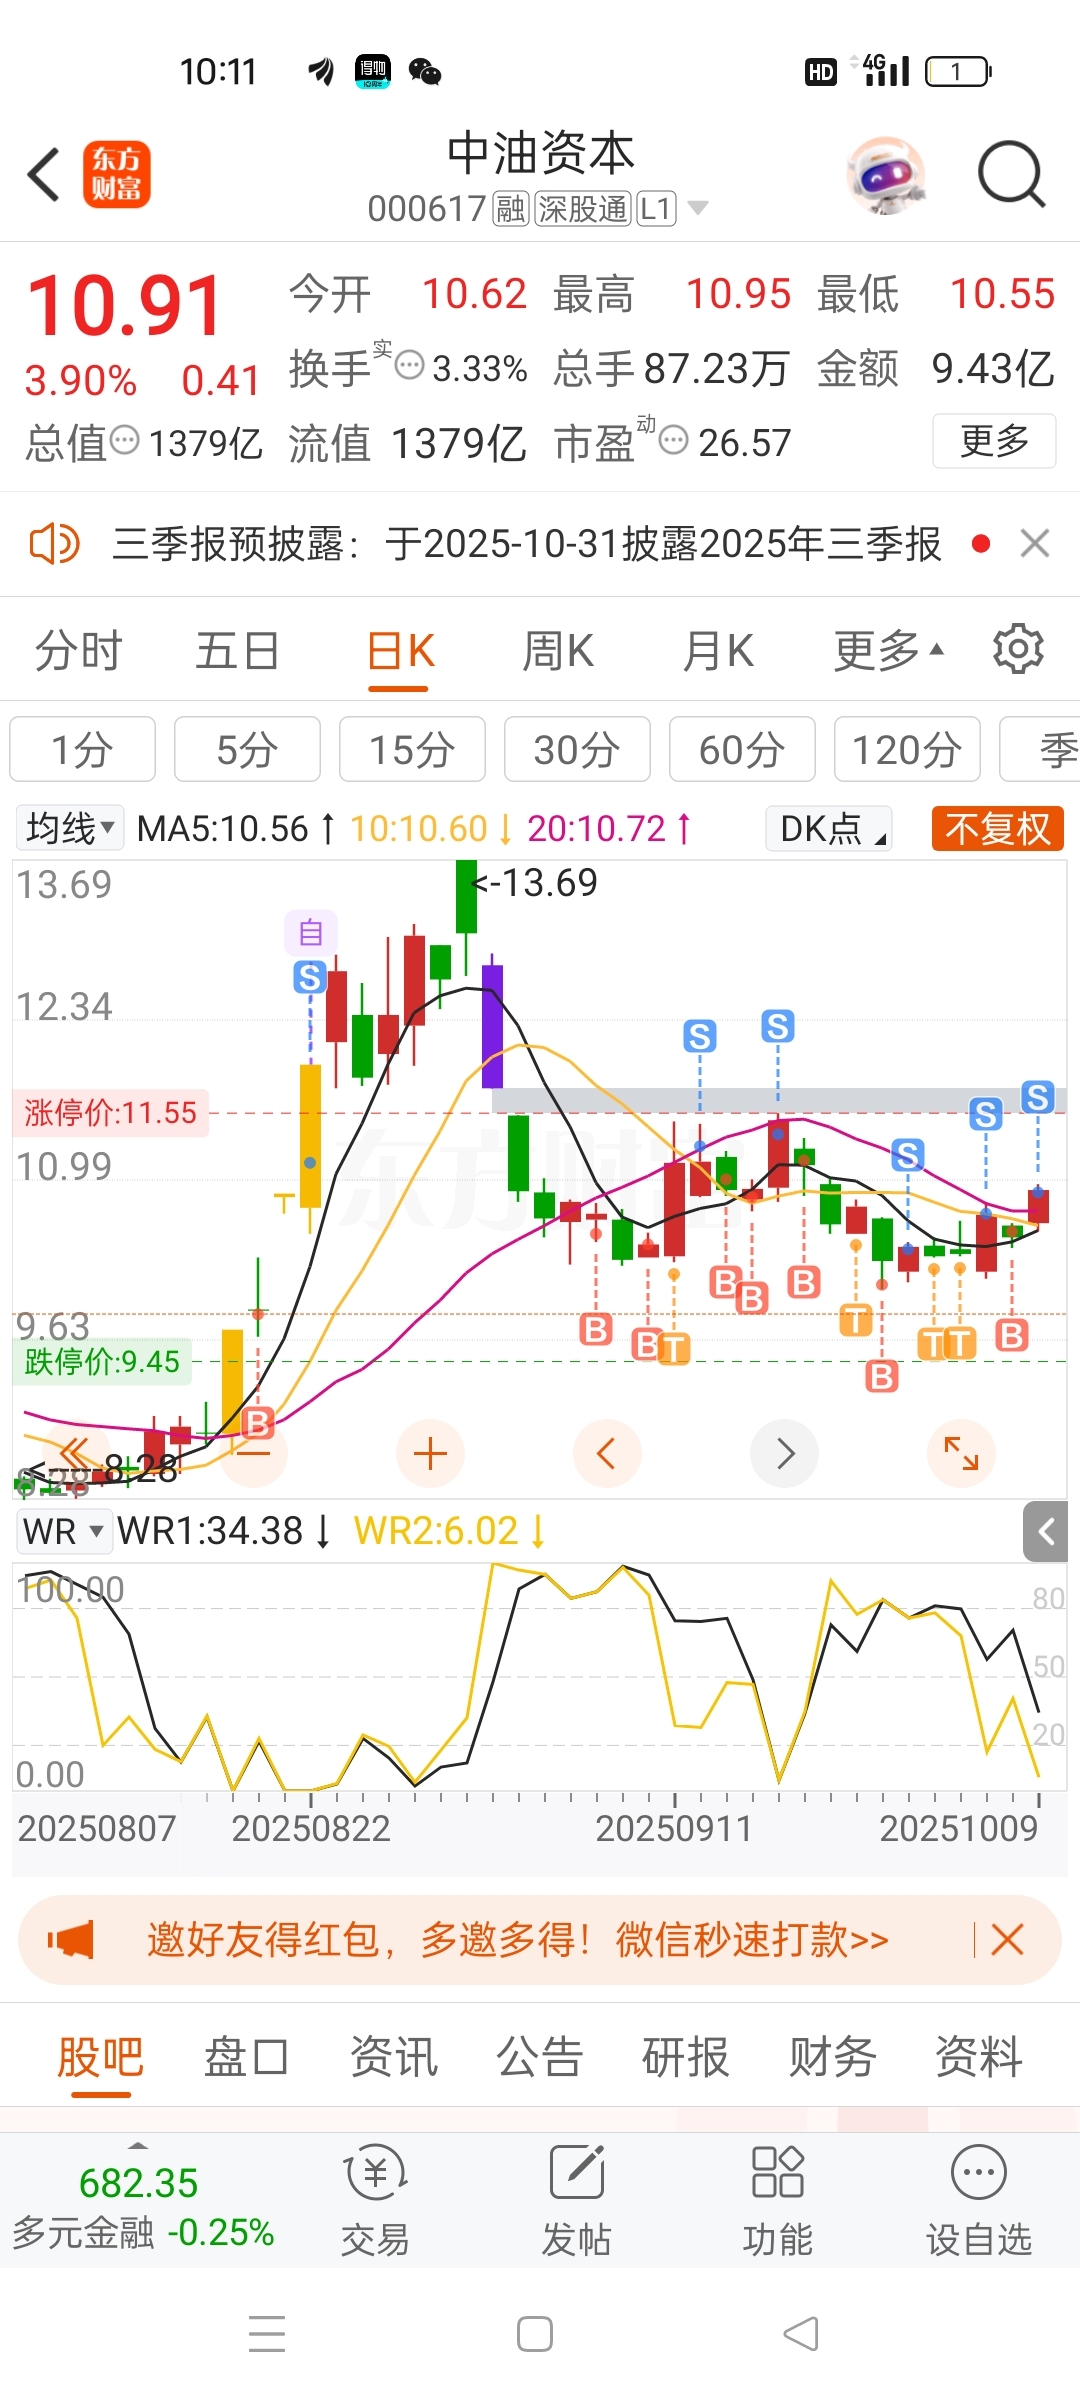Select the 公告 tab
Viewport: 1080px width, 2400px height.
click(x=539, y=2058)
